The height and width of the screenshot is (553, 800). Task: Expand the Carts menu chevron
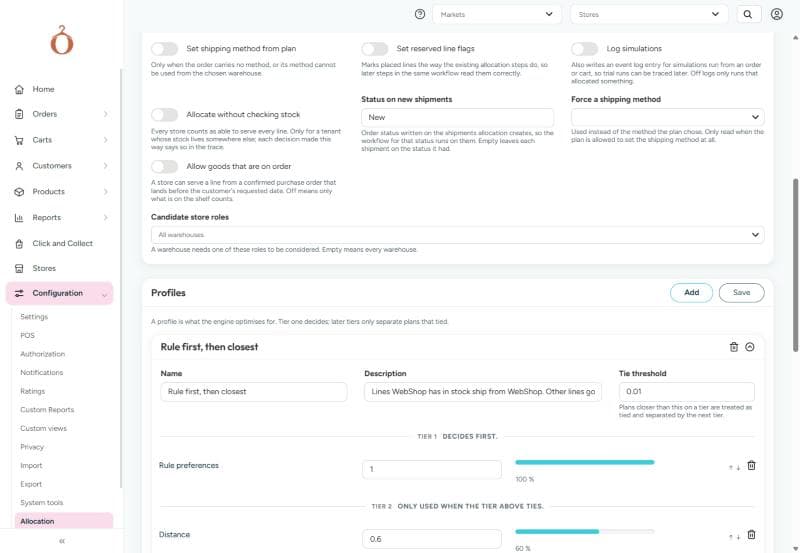coord(106,140)
